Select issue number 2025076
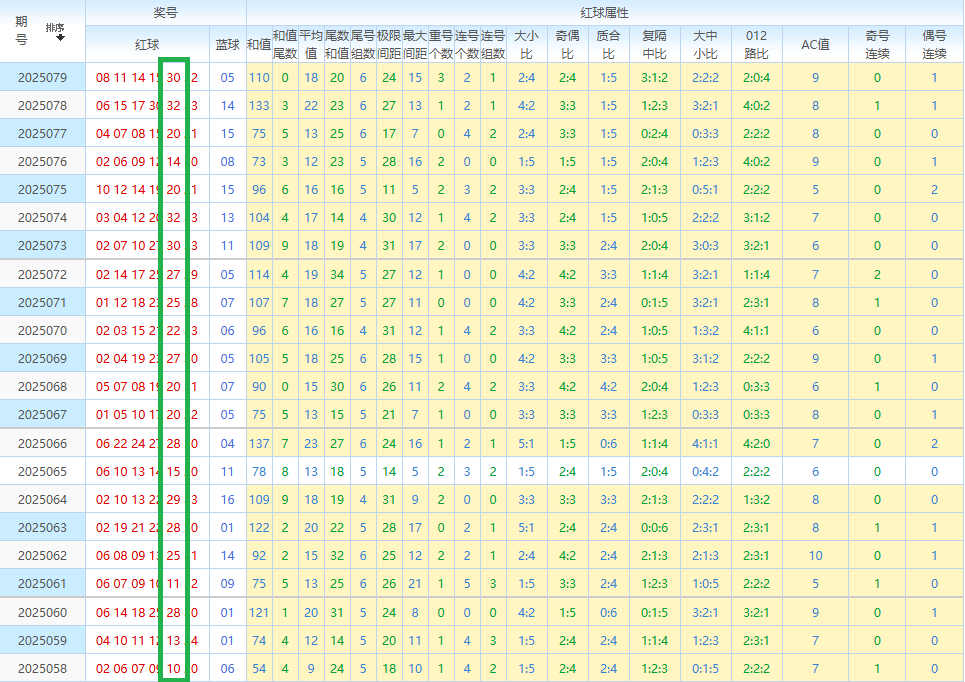Viewport: 965px width, 682px height. 42,161
